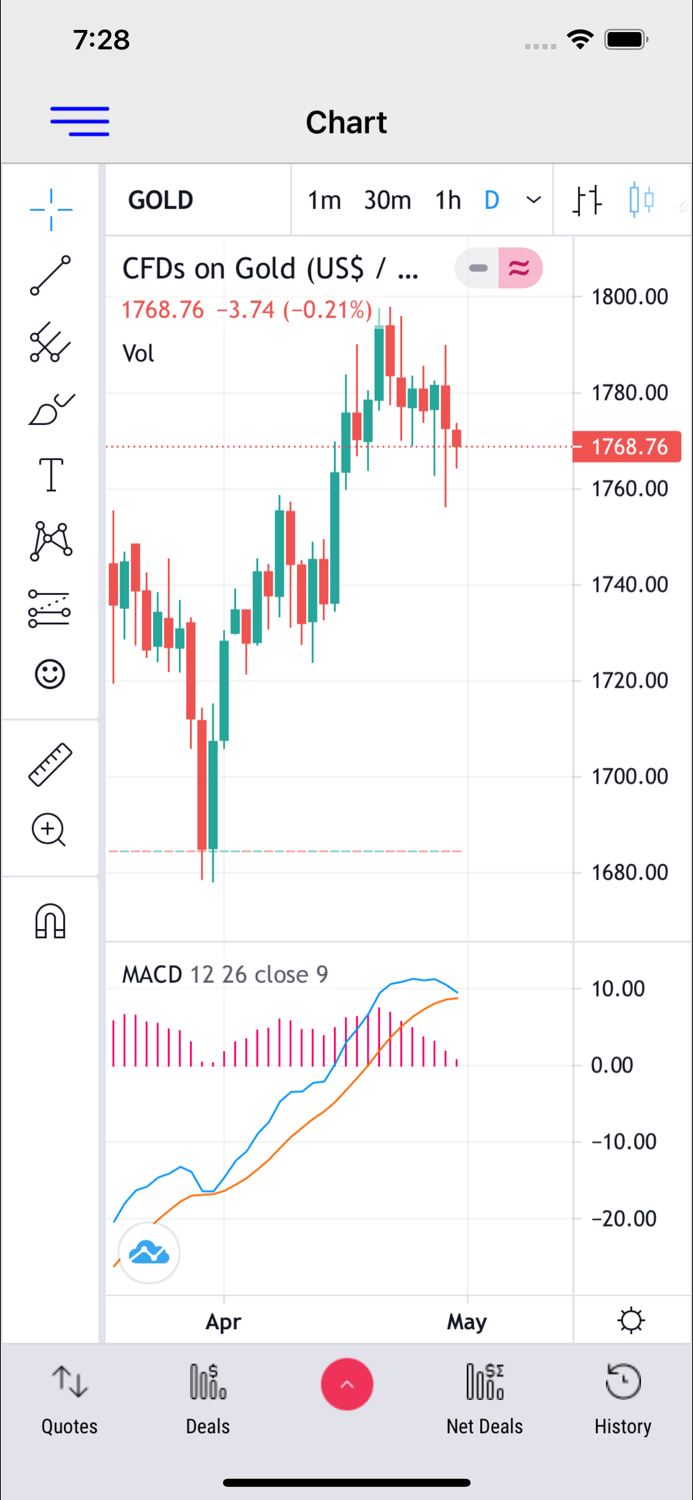The width and height of the screenshot is (693, 1500).
Task: Open the emoji sticker tool
Action: point(50,674)
